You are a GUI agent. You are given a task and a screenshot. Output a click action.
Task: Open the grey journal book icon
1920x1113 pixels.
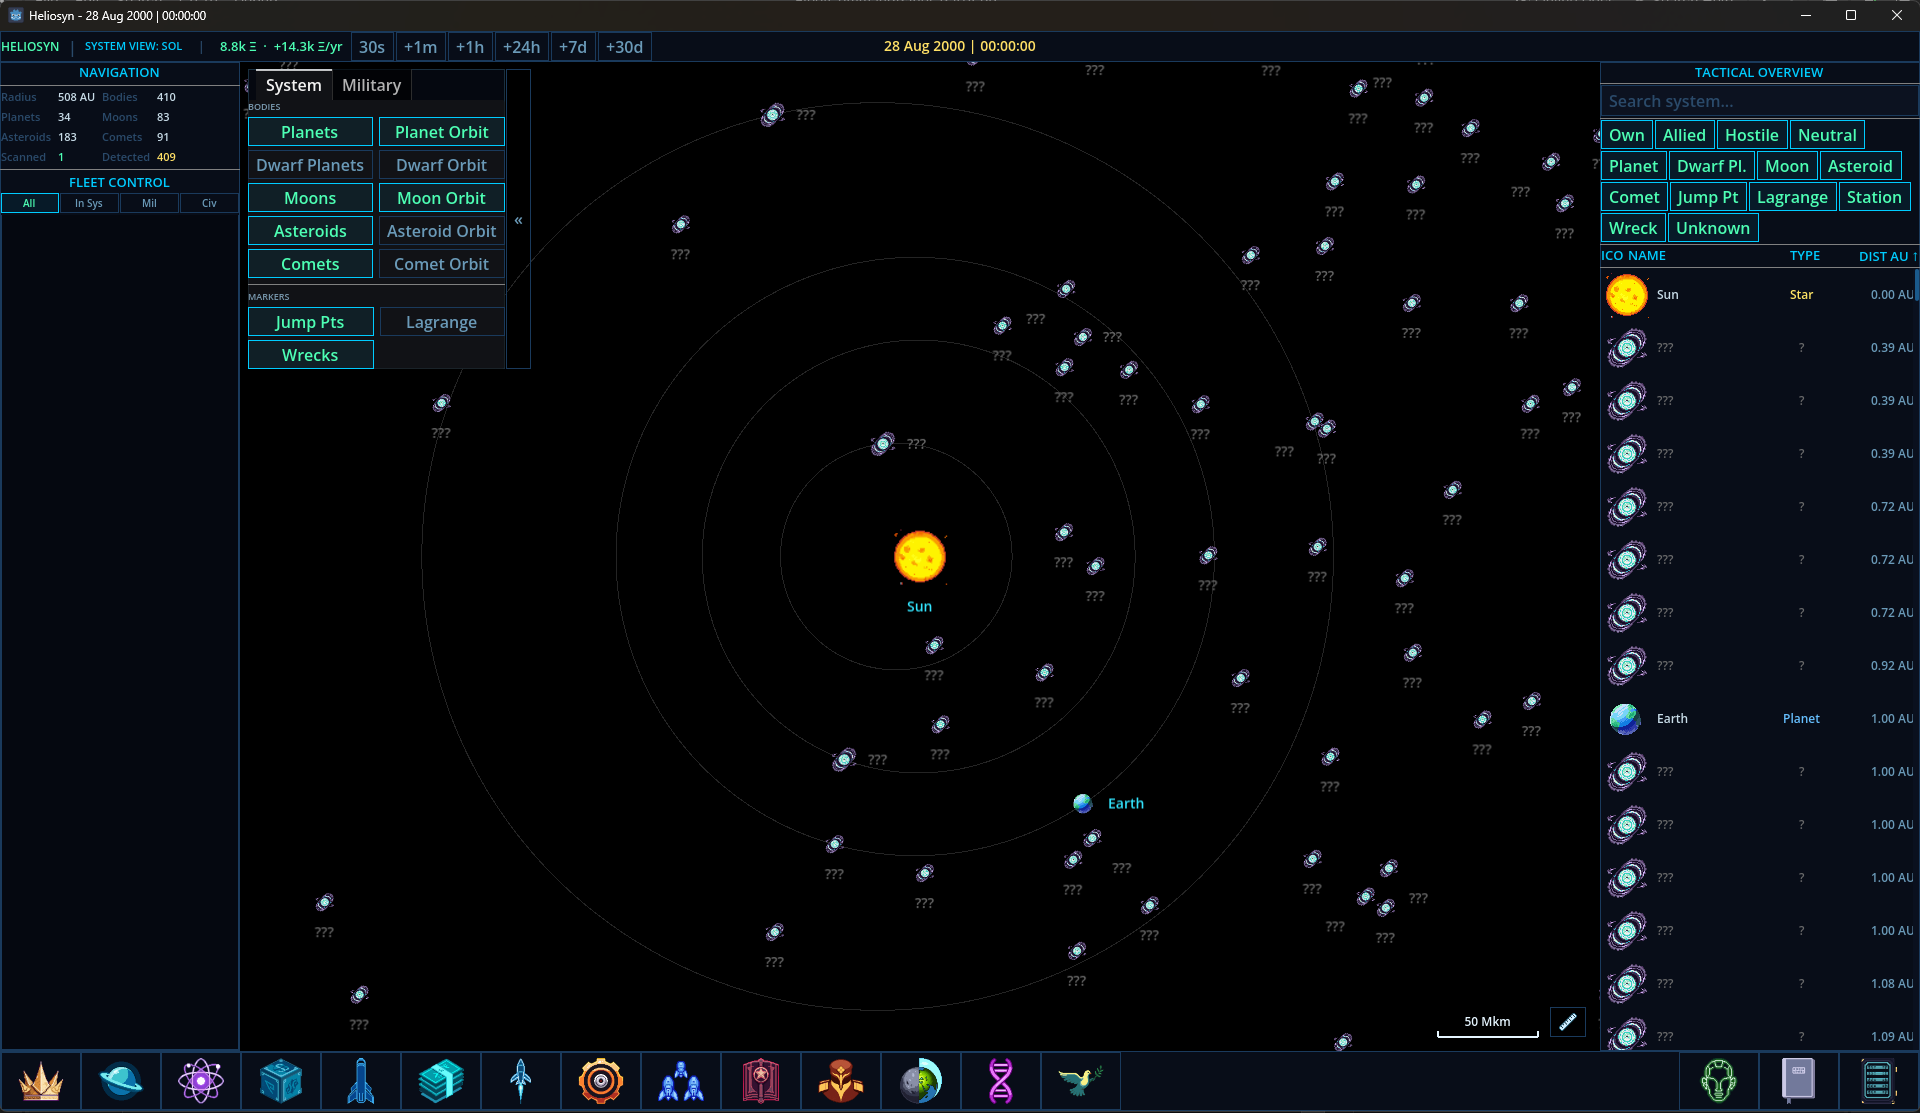[x=1798, y=1081]
